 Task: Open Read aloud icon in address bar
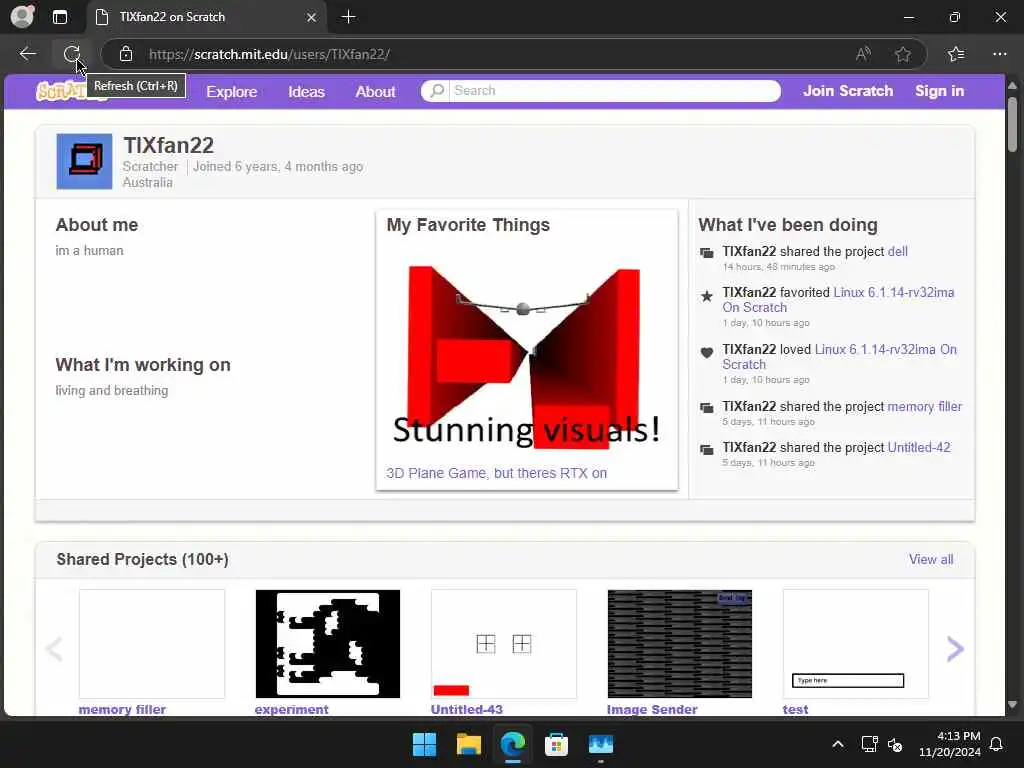point(863,54)
